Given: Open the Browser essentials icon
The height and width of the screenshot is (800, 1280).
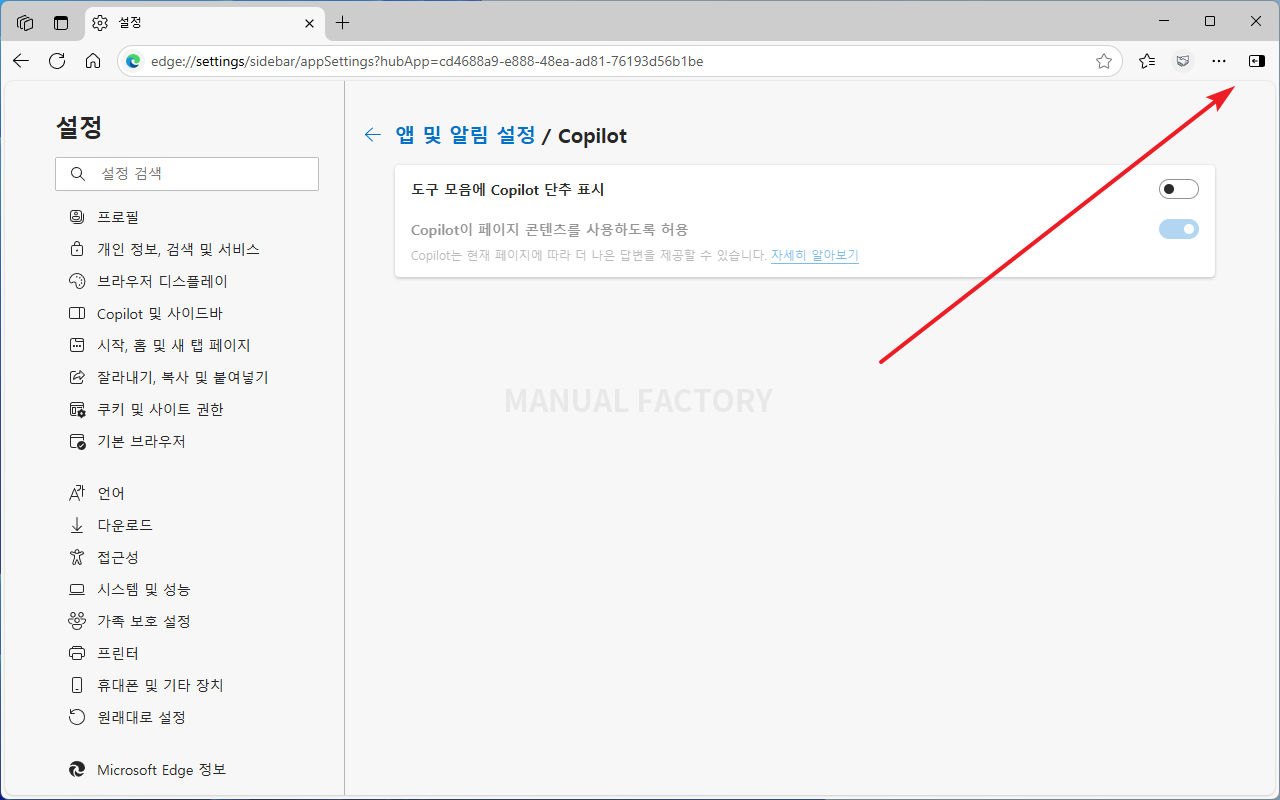Looking at the screenshot, I should pos(1183,61).
